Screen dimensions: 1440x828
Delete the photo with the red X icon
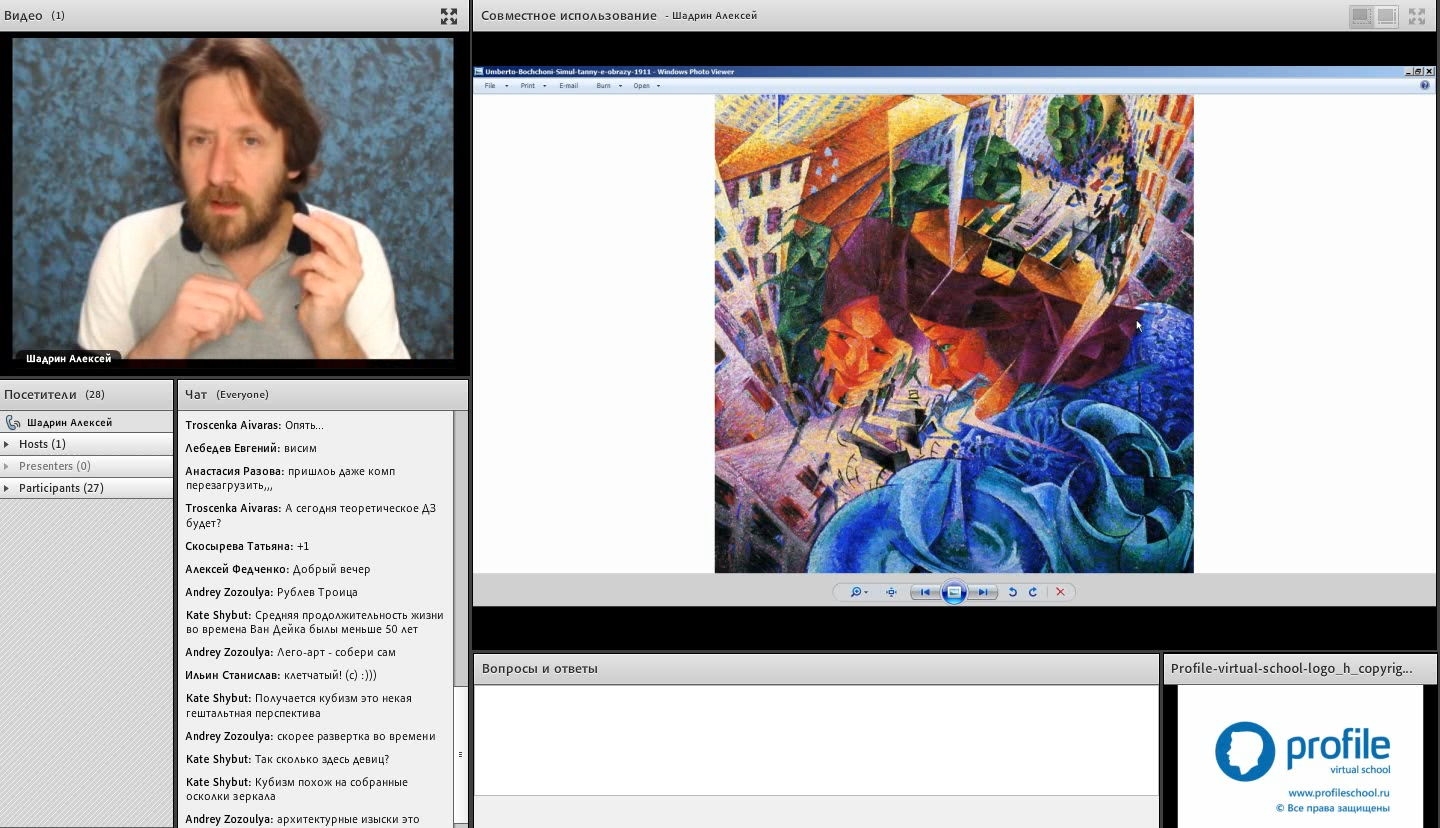point(1060,592)
